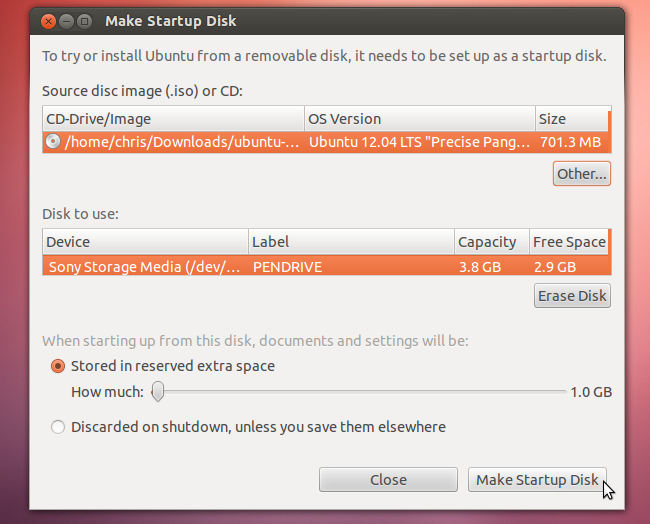Click the OS Version column header
The height and width of the screenshot is (524, 650).
pos(419,119)
